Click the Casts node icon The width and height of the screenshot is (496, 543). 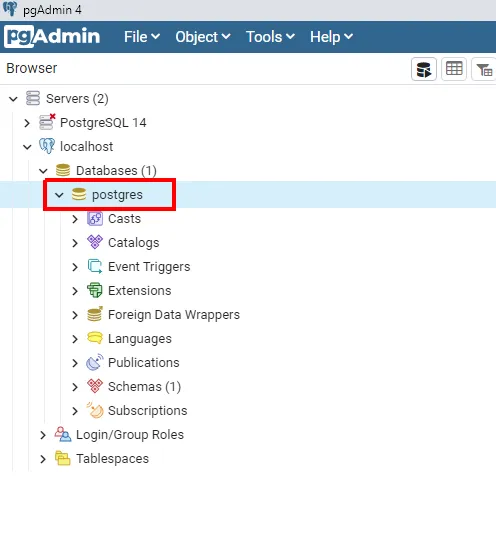click(x=95, y=219)
